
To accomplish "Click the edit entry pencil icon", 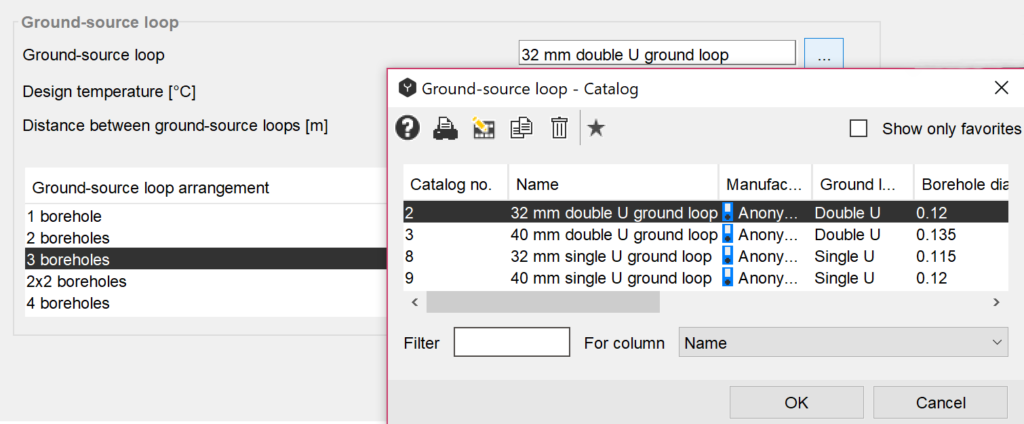I will click(484, 128).
